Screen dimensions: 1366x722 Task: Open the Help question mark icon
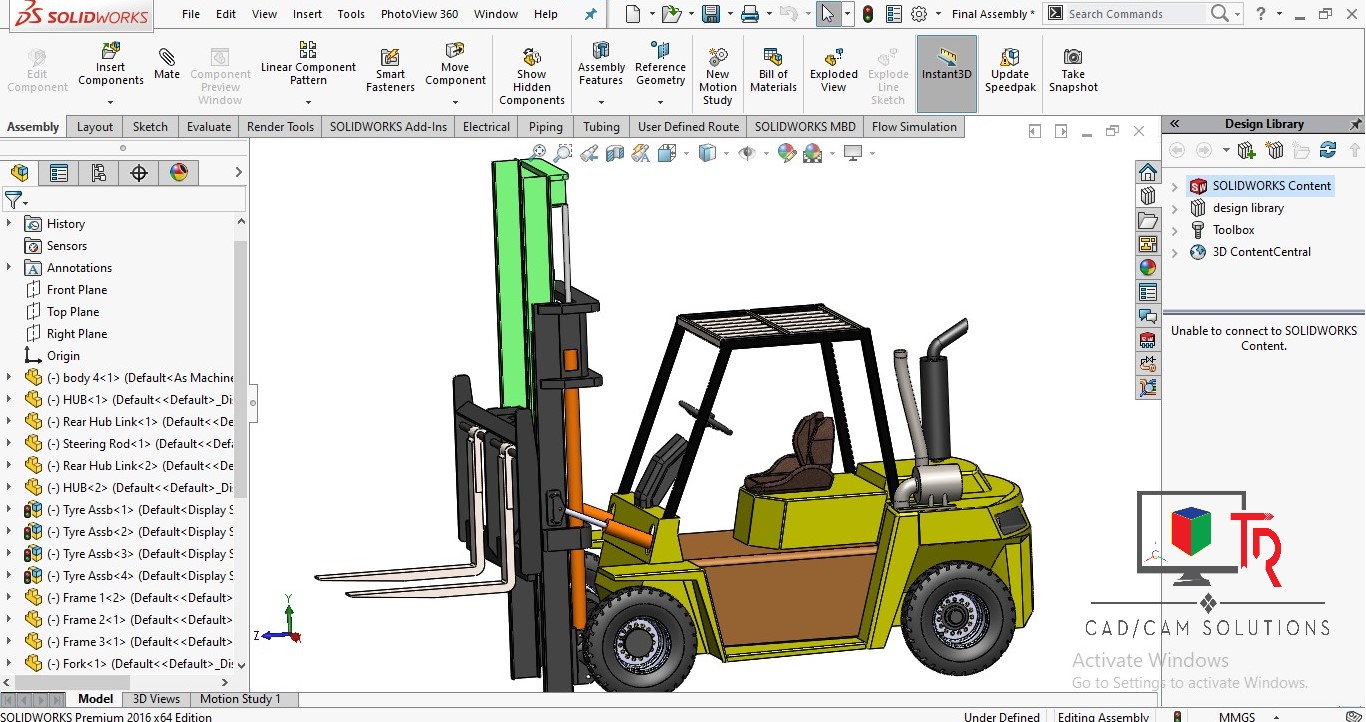point(1261,14)
